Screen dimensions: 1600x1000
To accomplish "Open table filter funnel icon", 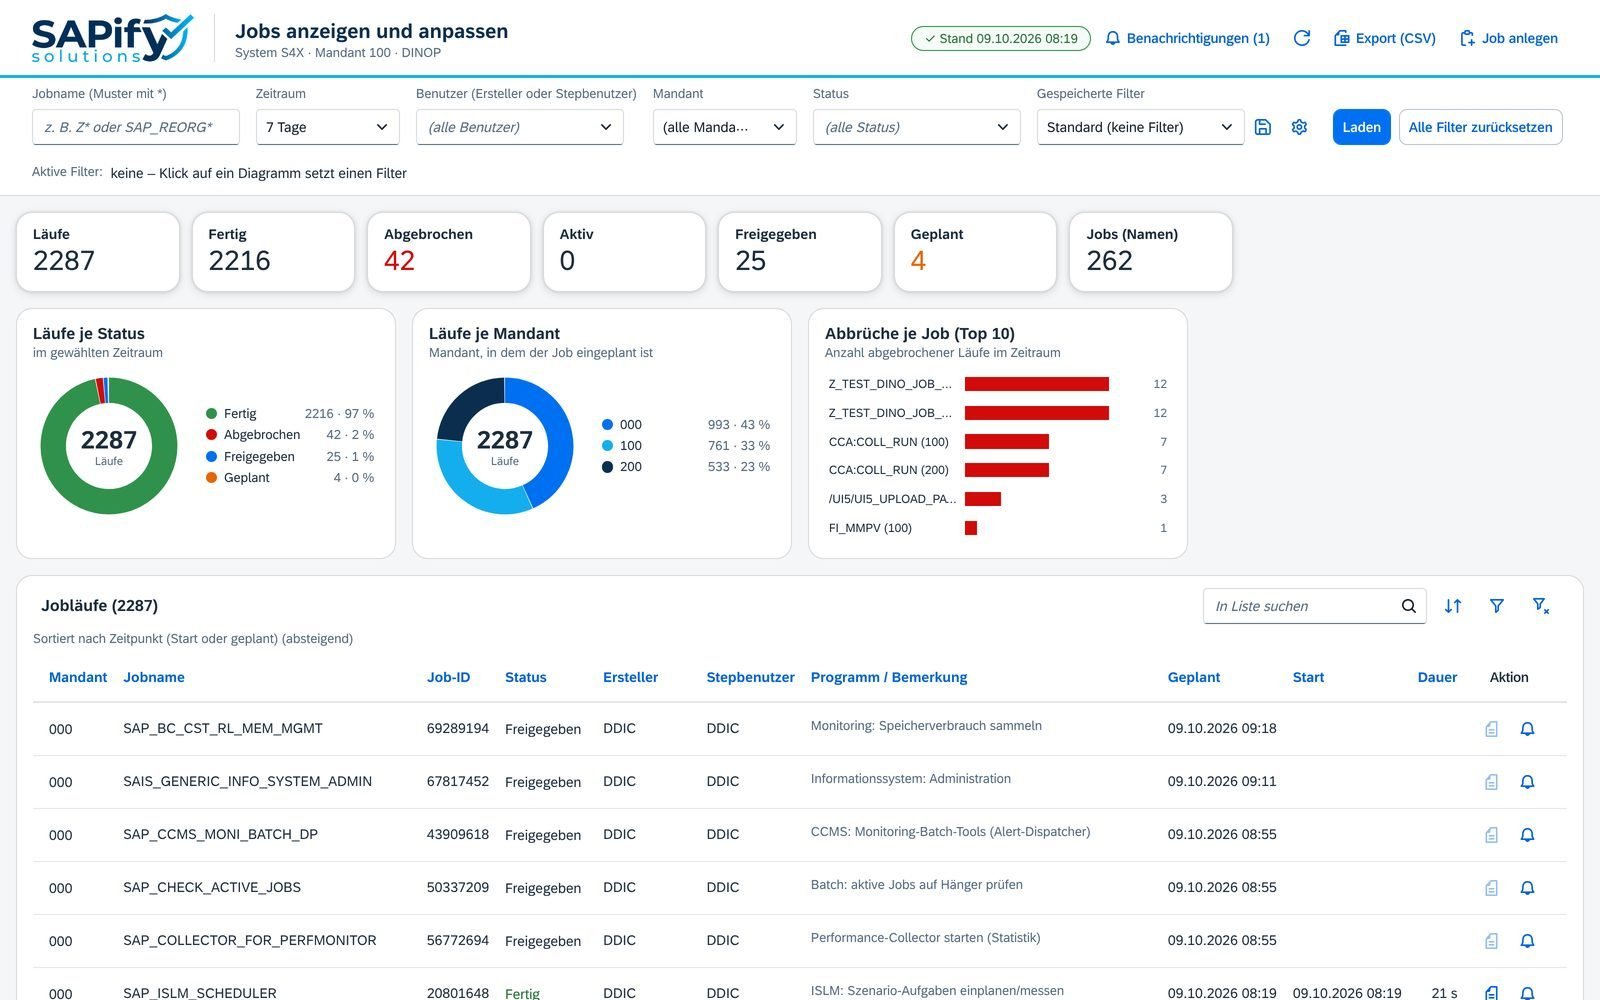I will pos(1497,606).
